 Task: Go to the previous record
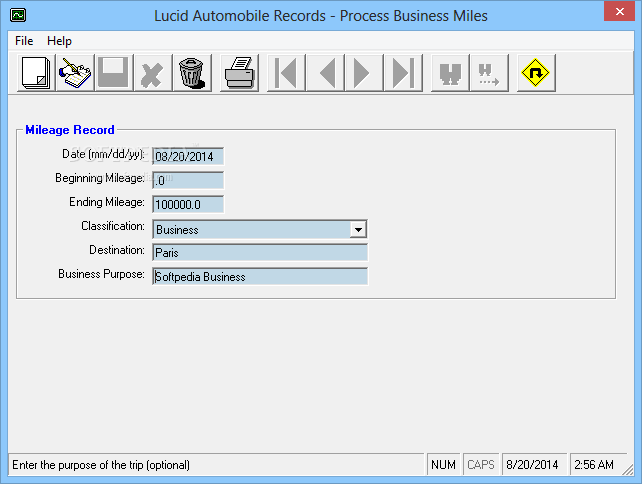pyautogui.click(x=325, y=73)
